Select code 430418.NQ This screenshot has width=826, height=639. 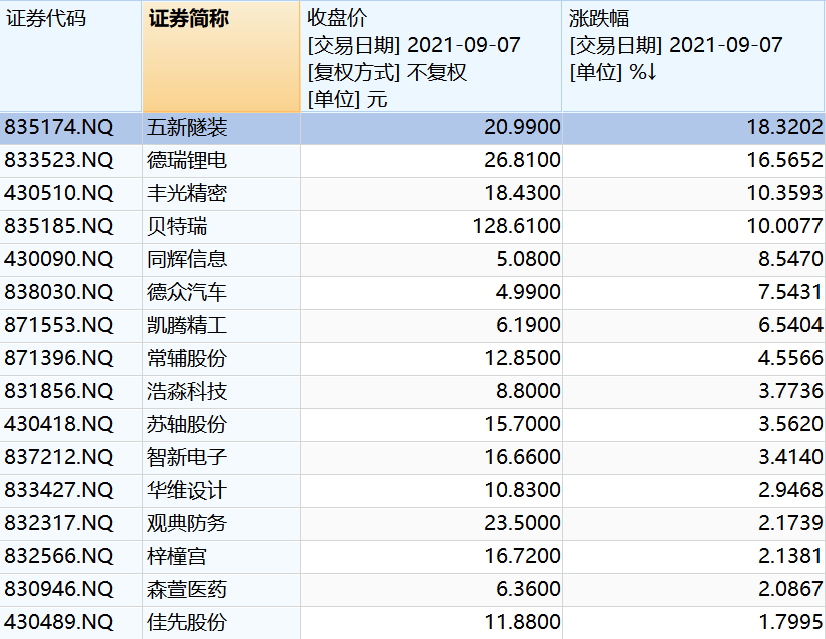pyautogui.click(x=58, y=424)
